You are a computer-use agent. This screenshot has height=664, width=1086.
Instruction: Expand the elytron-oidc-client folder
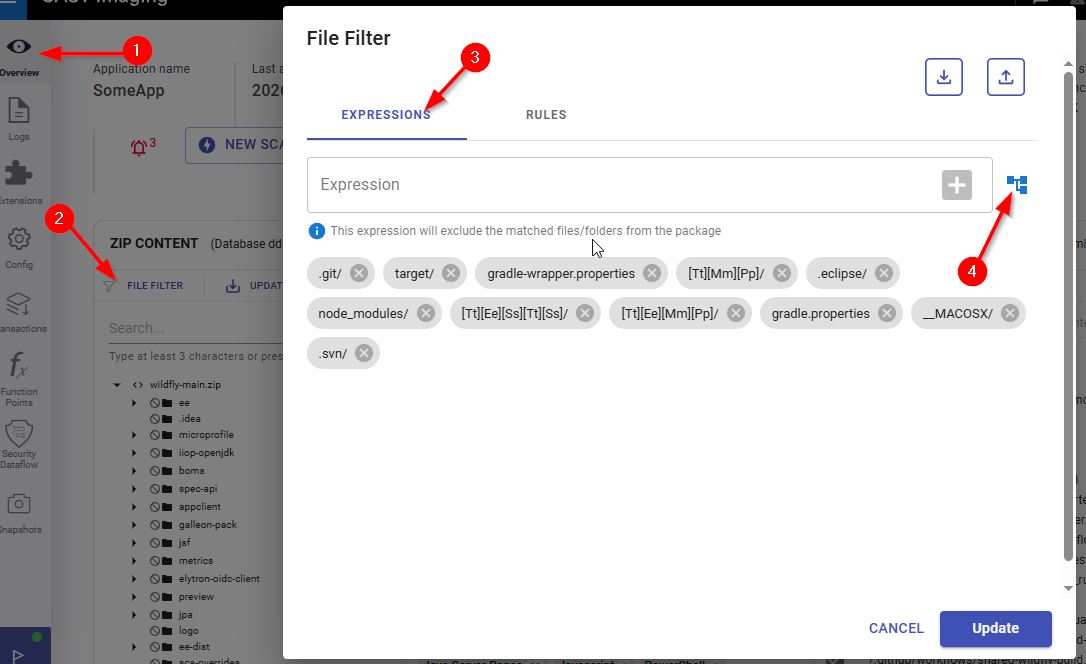coord(134,579)
